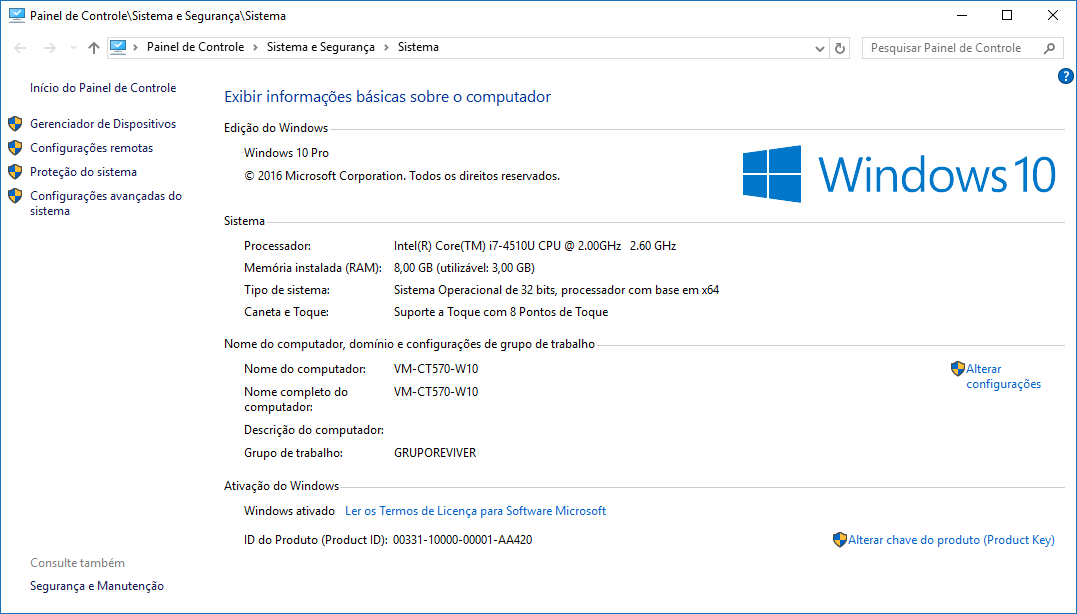
Task: Refresh the page with the refresh icon
Action: (839, 48)
